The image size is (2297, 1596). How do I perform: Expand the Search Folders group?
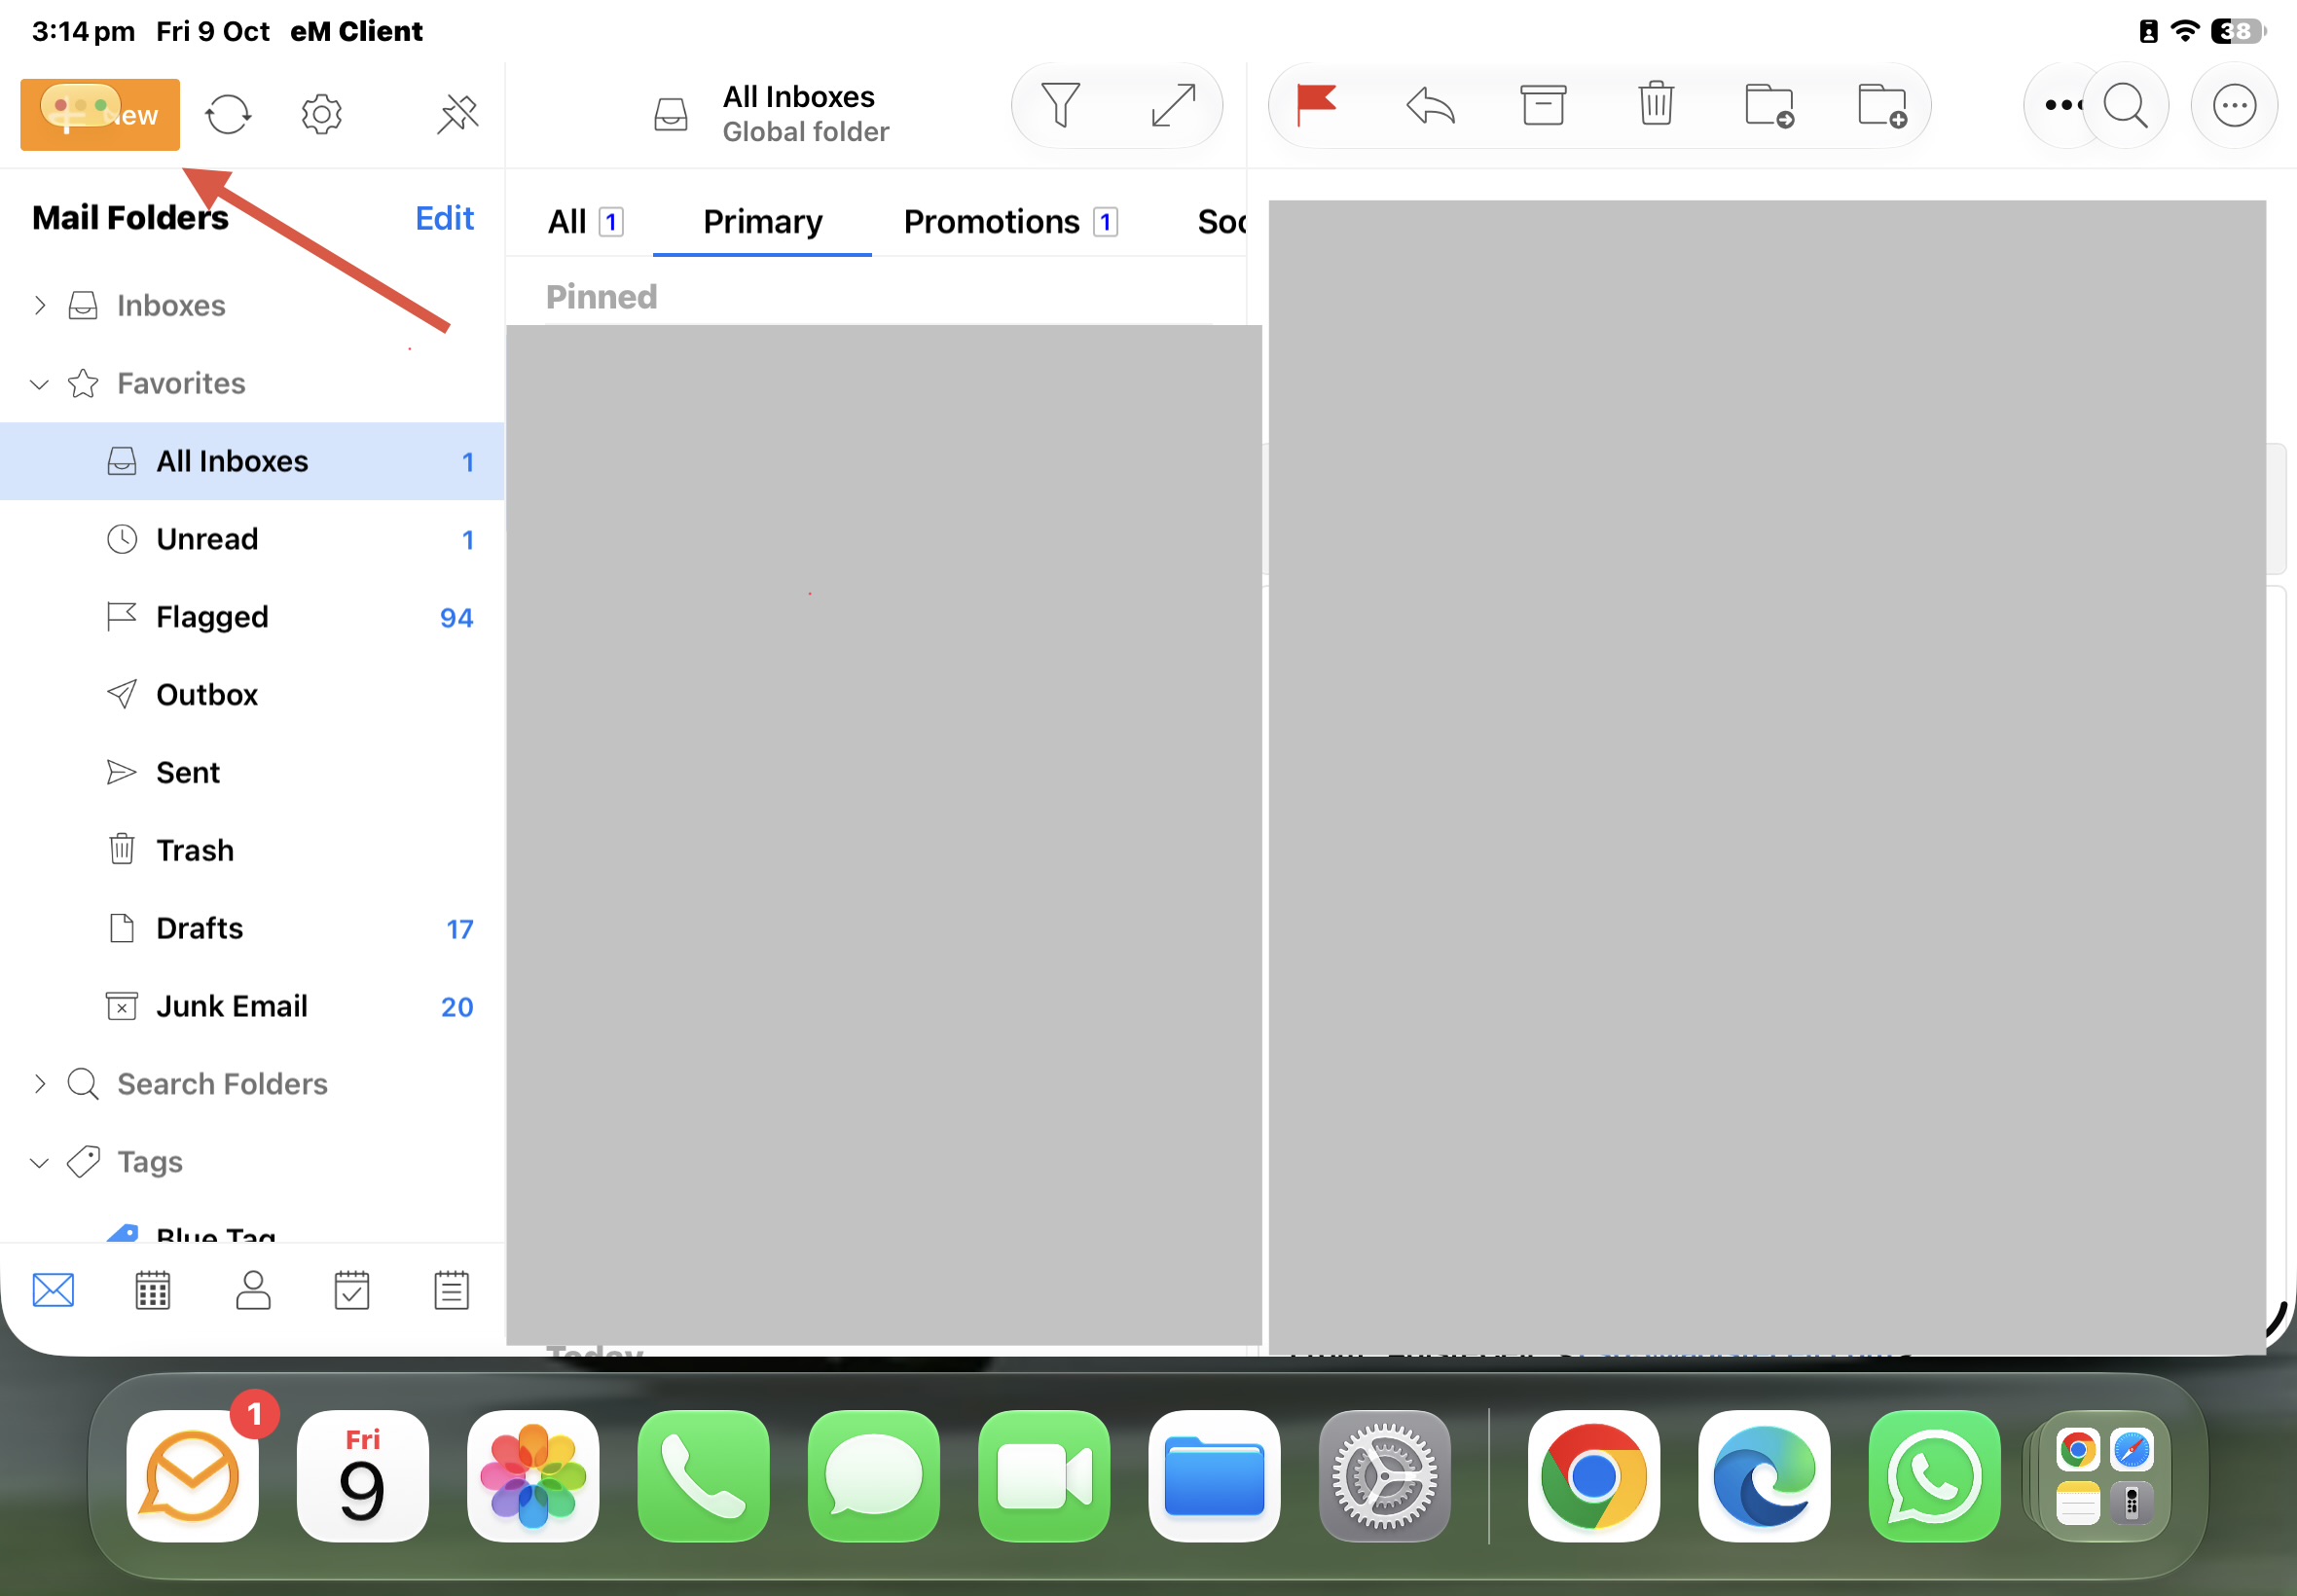pyautogui.click(x=40, y=1084)
